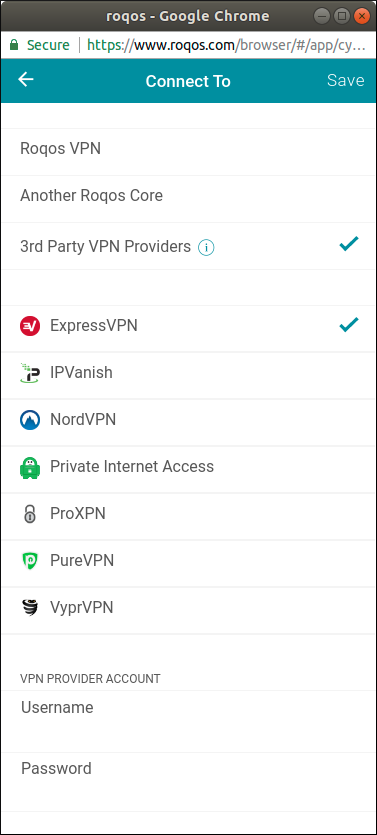Click the ExpressVPN red logo icon

pos(30,326)
